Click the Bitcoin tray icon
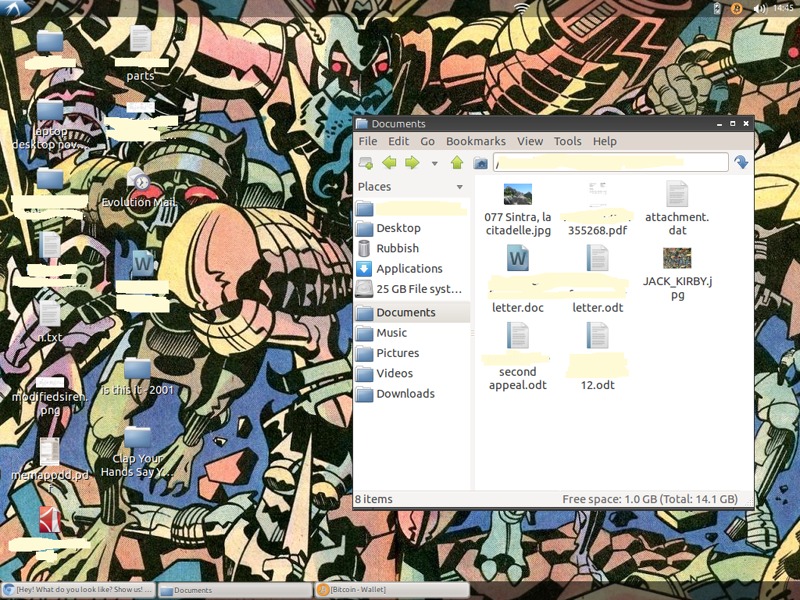800x600 pixels. click(736, 8)
